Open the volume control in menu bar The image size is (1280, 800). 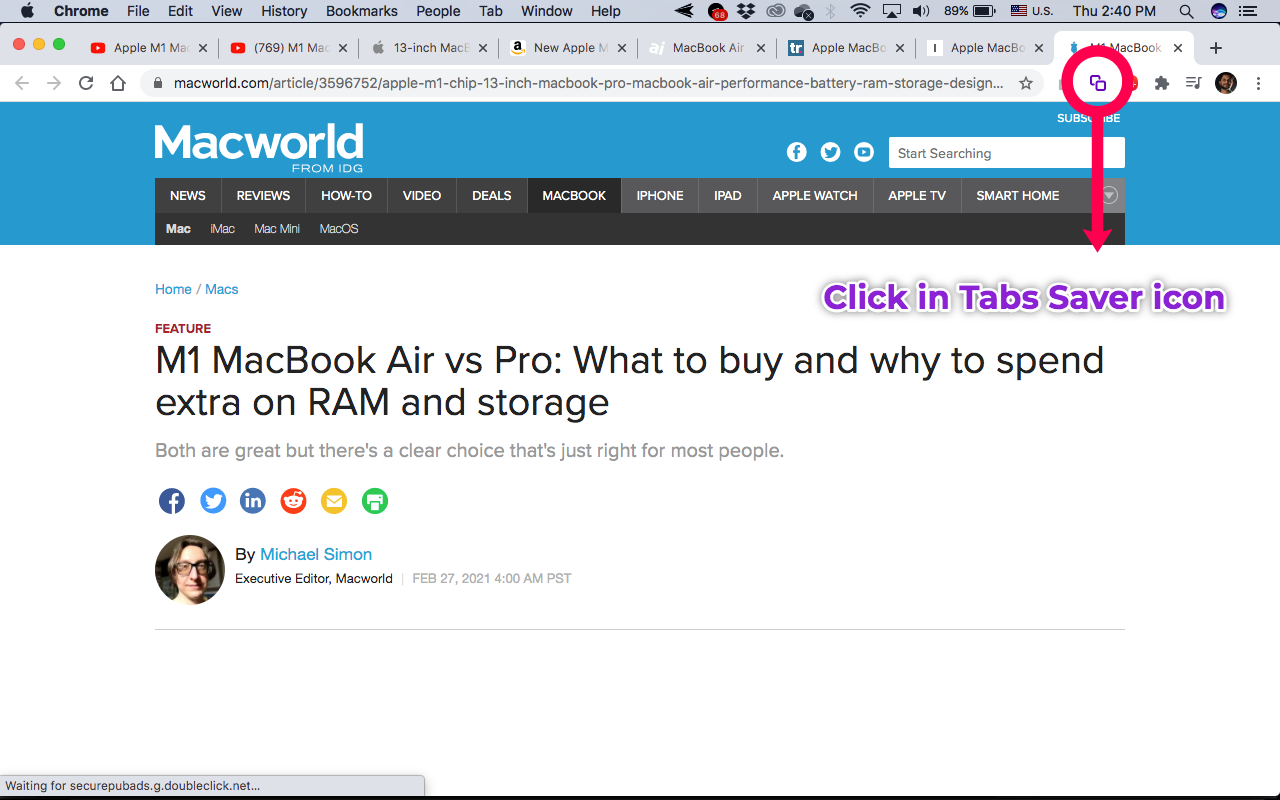click(921, 11)
